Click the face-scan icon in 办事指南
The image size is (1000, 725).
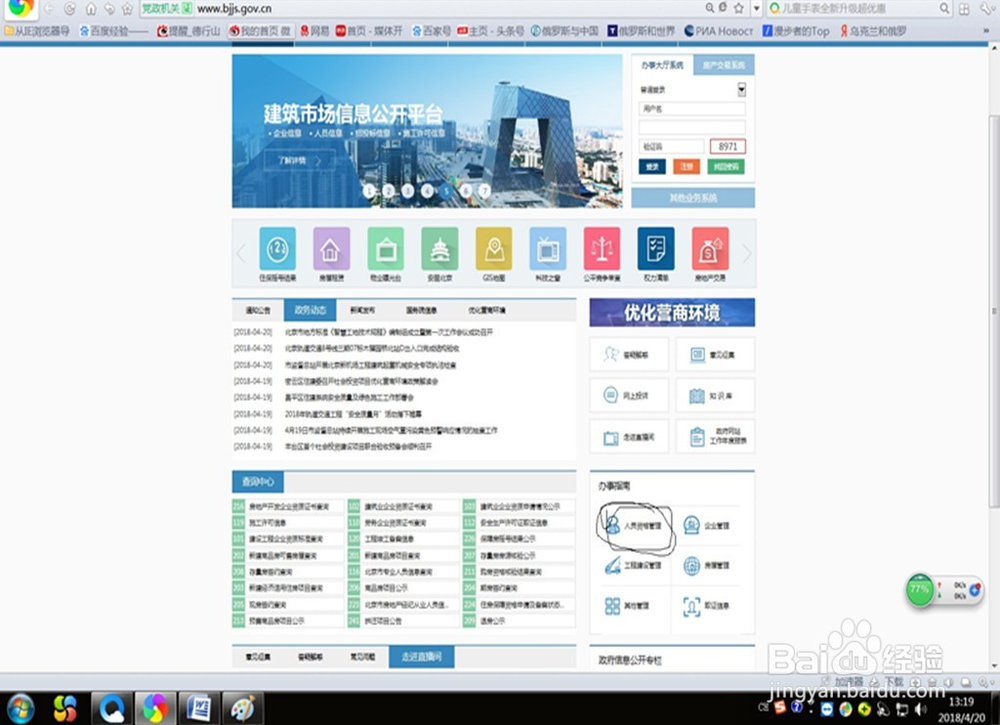(691, 606)
